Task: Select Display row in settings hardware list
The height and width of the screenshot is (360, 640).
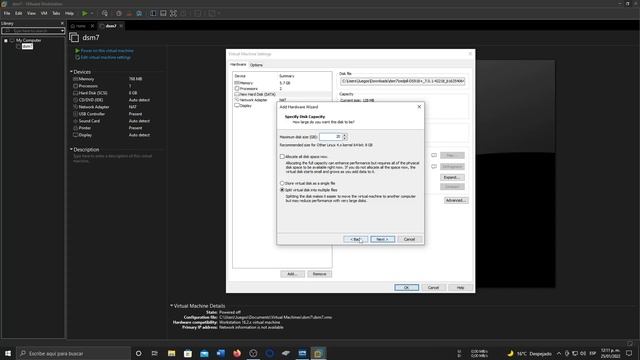Action: pyautogui.click(x=282, y=106)
